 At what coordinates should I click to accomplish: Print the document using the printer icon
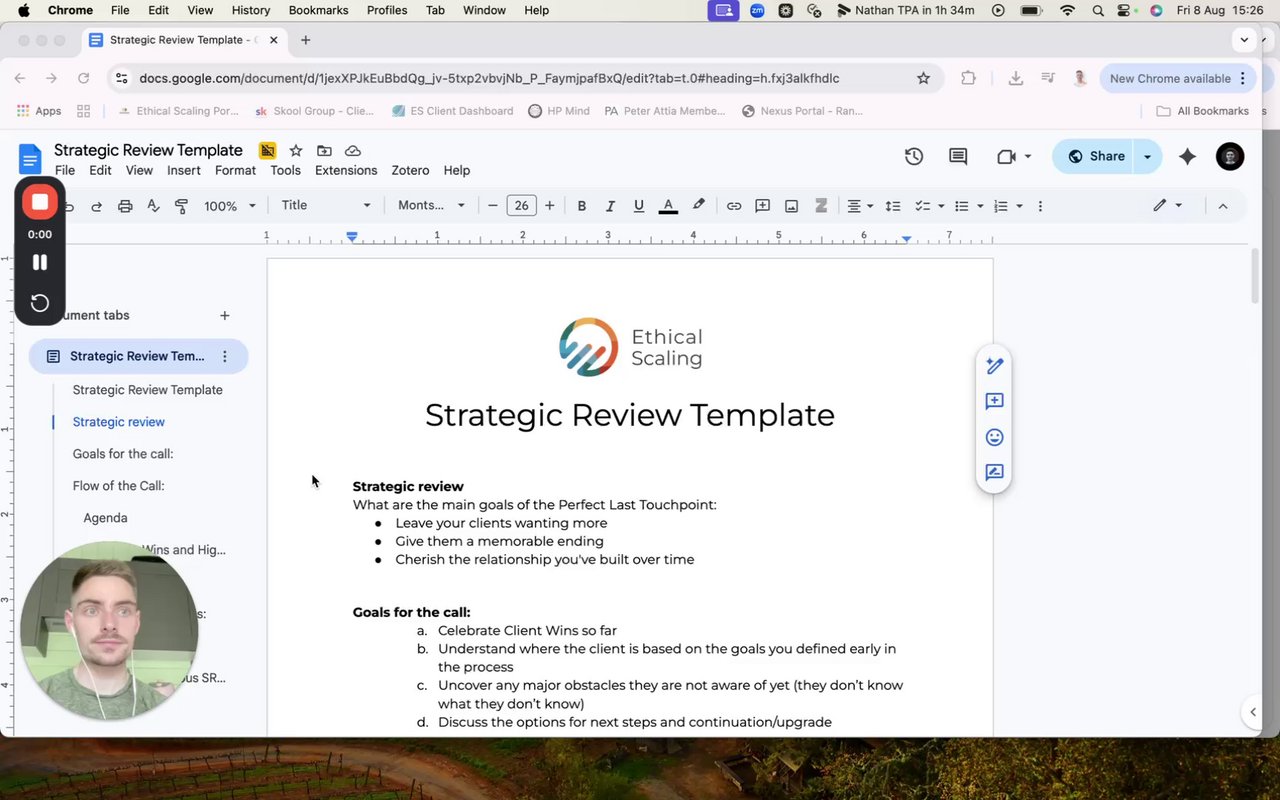click(125, 206)
